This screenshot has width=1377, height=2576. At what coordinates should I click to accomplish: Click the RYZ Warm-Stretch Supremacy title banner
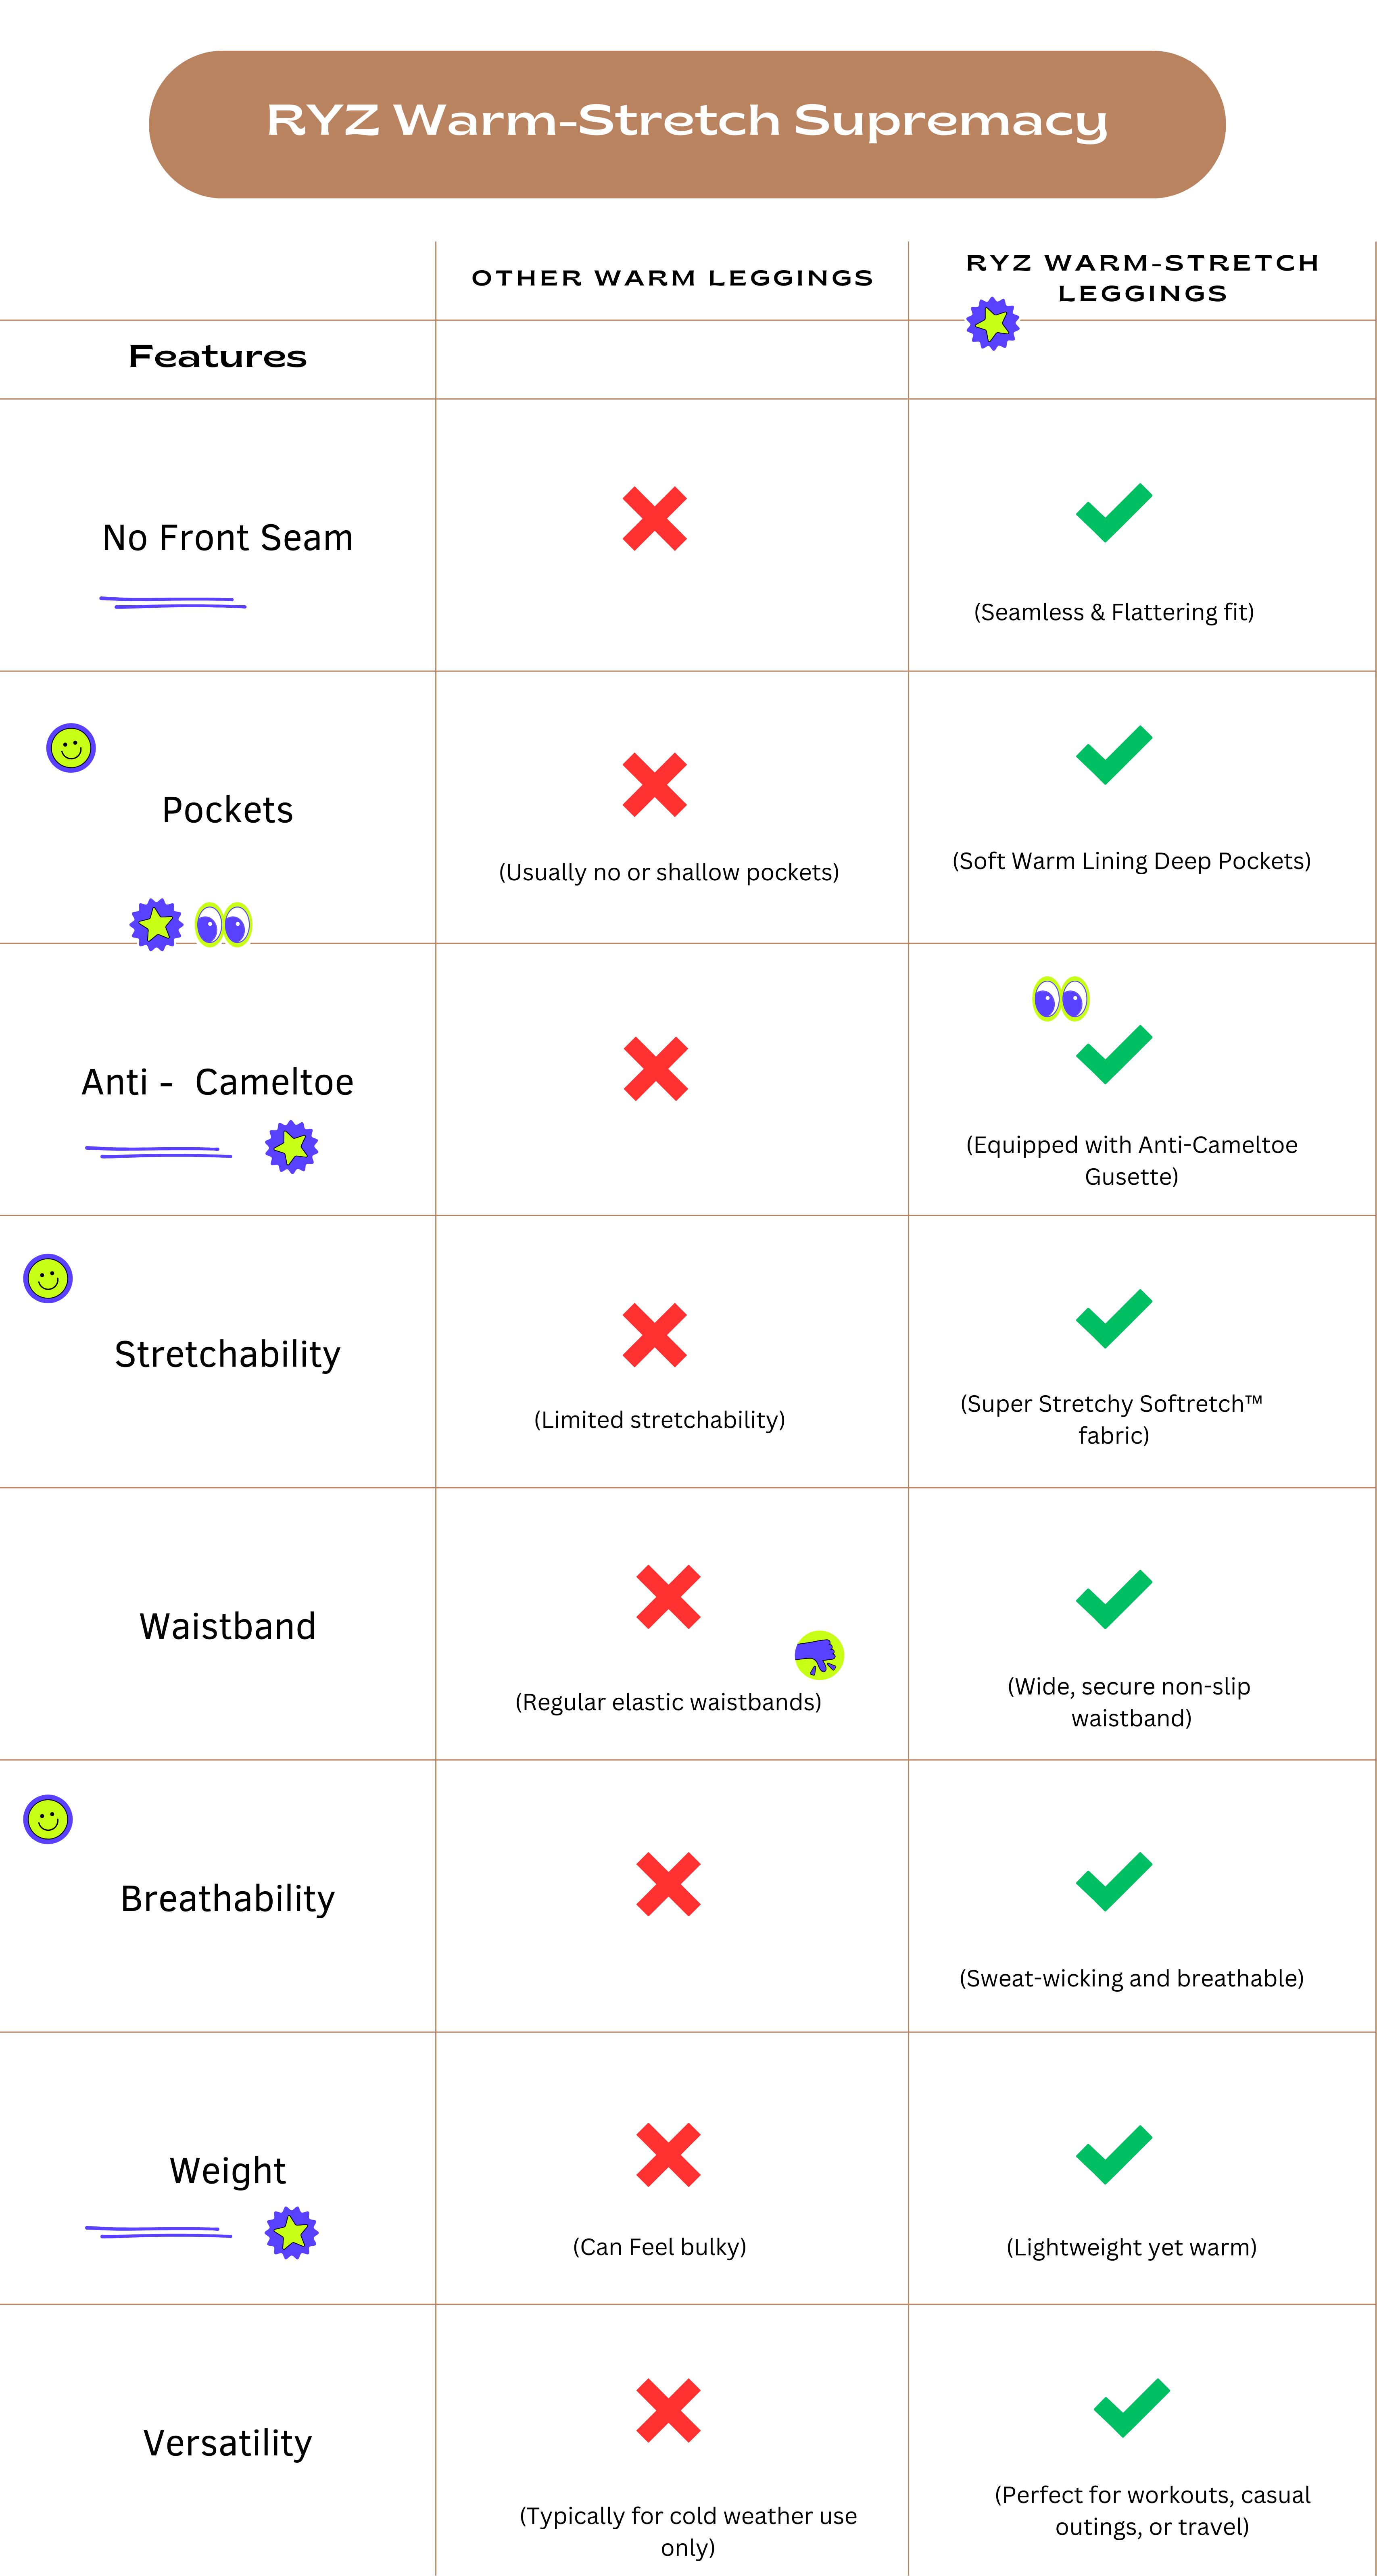687,124
